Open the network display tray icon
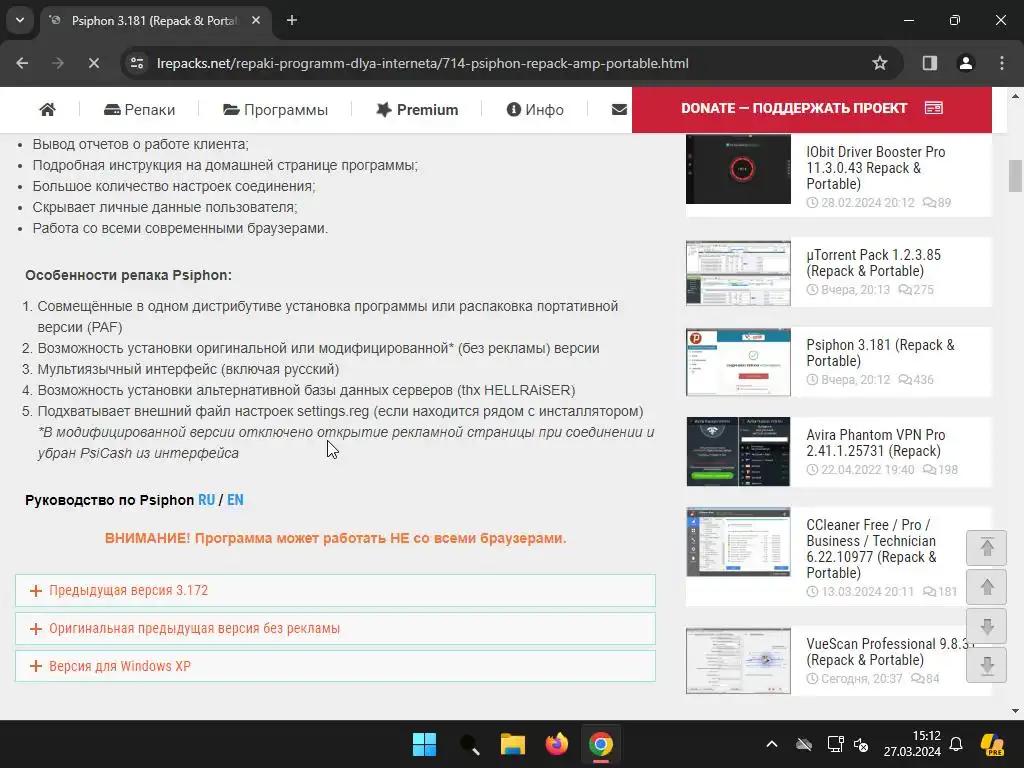The height and width of the screenshot is (768, 1024). 835,744
